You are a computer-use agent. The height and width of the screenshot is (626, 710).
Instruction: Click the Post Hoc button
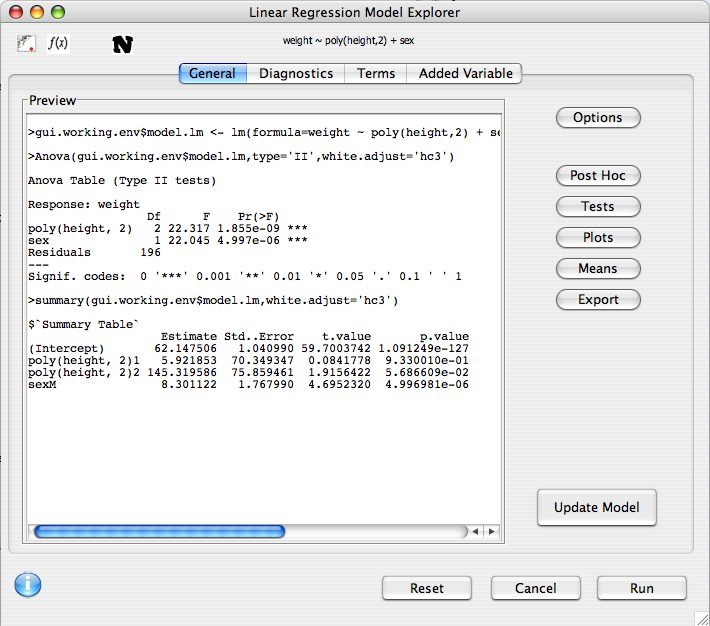coord(598,175)
